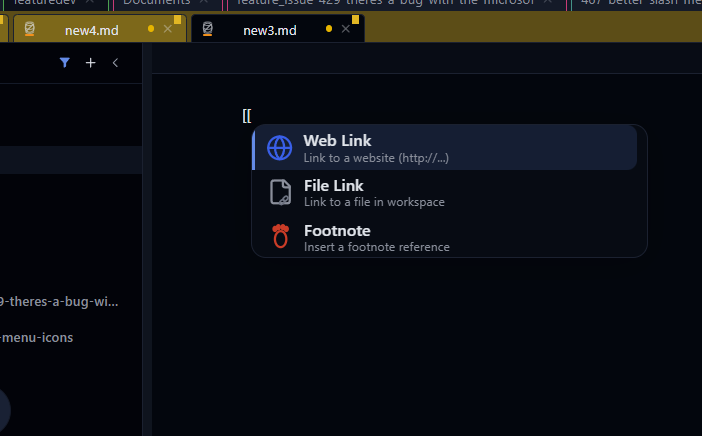Click the new4.md tab file icon
The image size is (702, 436).
pyautogui.click(x=30, y=29)
